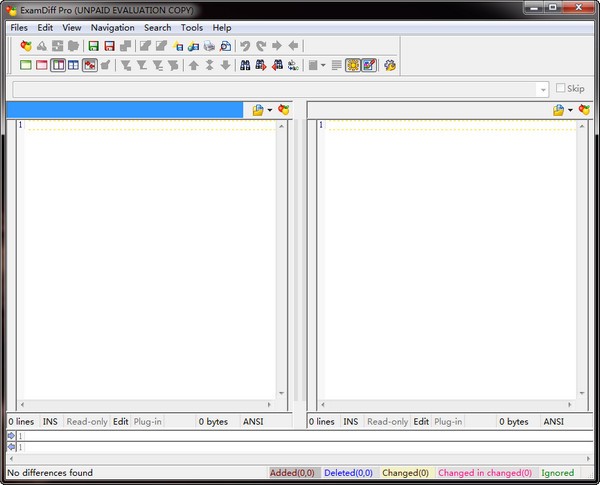The width and height of the screenshot is (600, 485).
Task: Show only the green first pane icon
Action: pos(26,65)
